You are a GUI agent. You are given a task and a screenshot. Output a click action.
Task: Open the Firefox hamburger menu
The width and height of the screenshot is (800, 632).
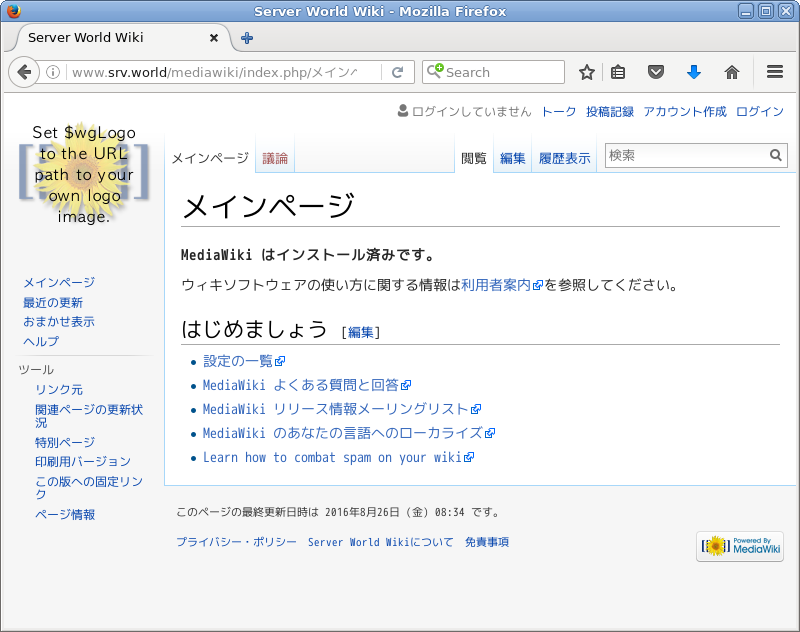pyautogui.click(x=774, y=72)
